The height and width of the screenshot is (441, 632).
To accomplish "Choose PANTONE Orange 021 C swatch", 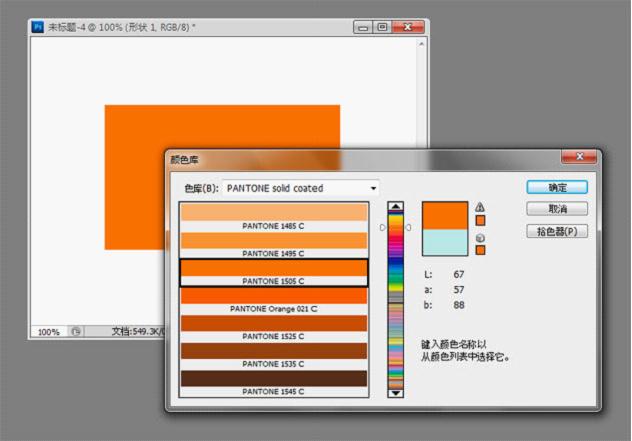I will pyautogui.click(x=273, y=301).
